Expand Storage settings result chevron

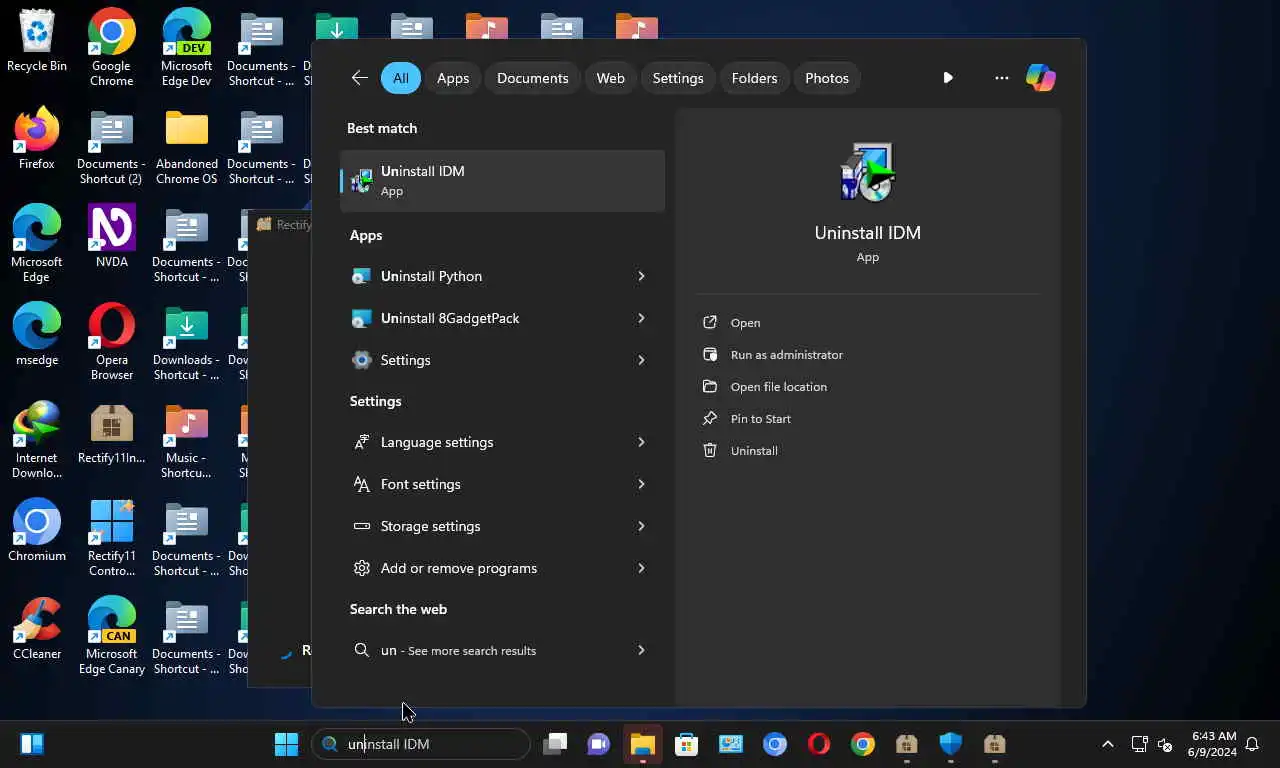641,526
